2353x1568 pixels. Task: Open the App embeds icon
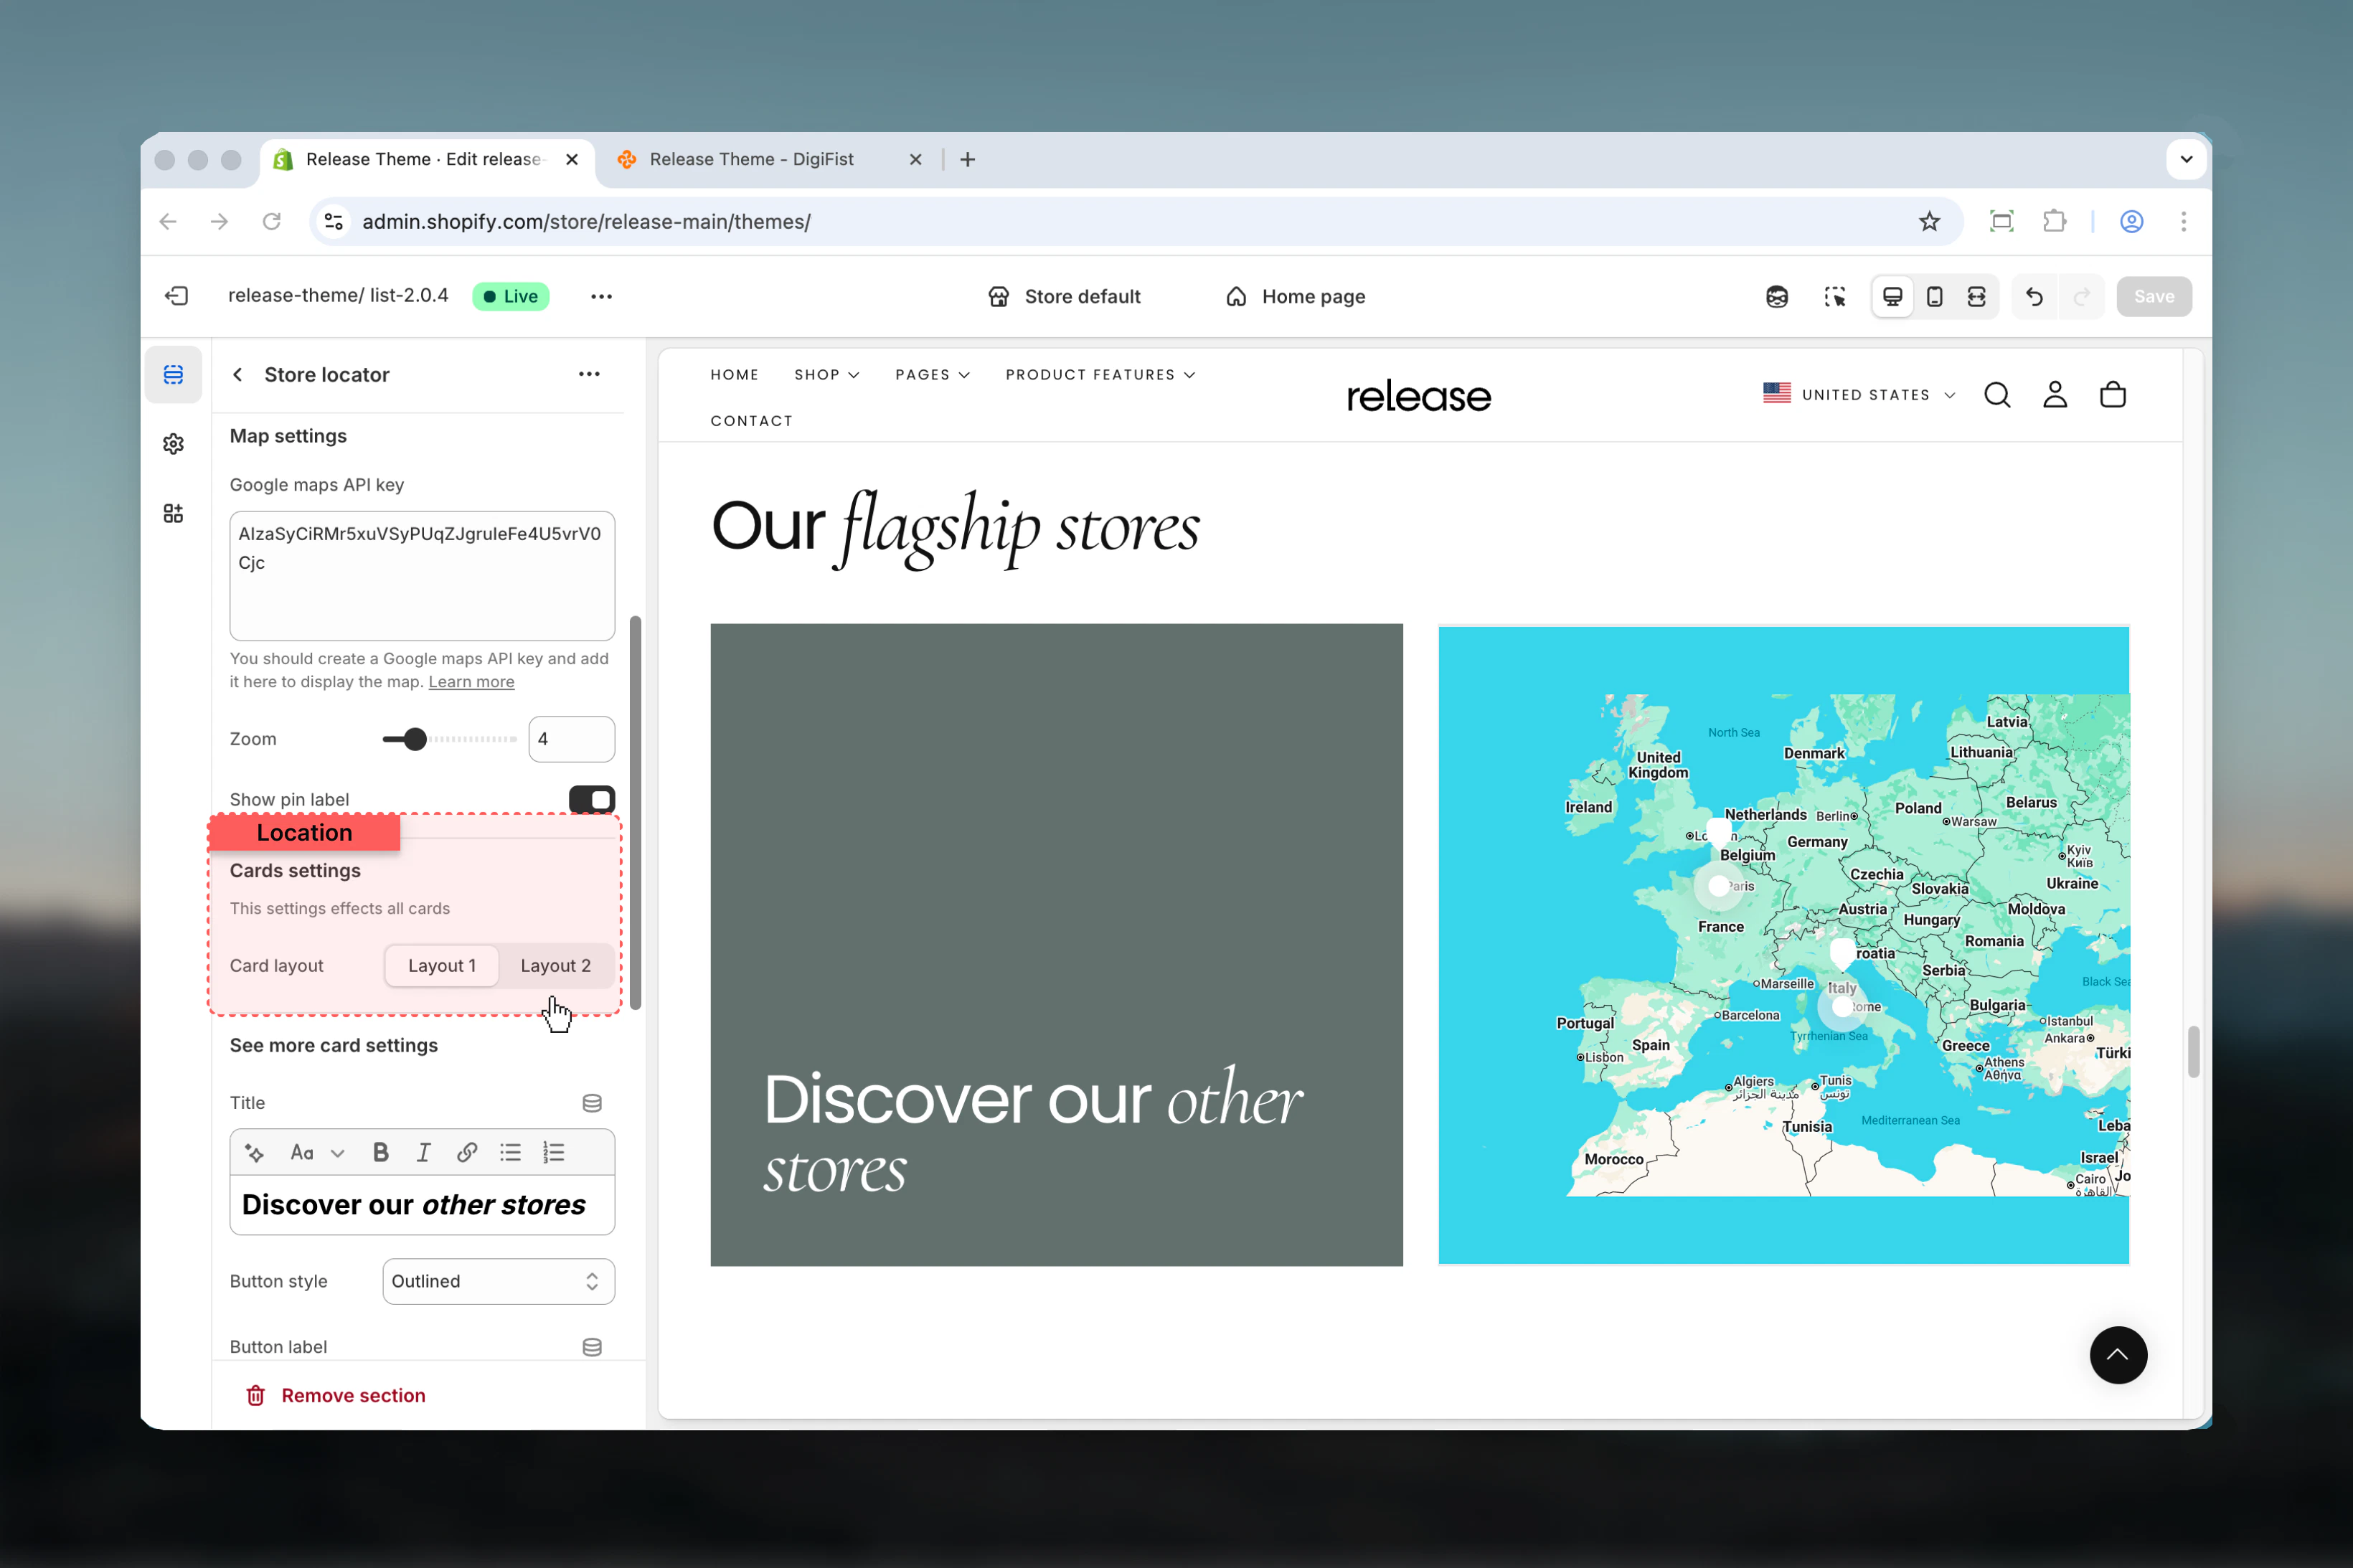click(x=173, y=513)
